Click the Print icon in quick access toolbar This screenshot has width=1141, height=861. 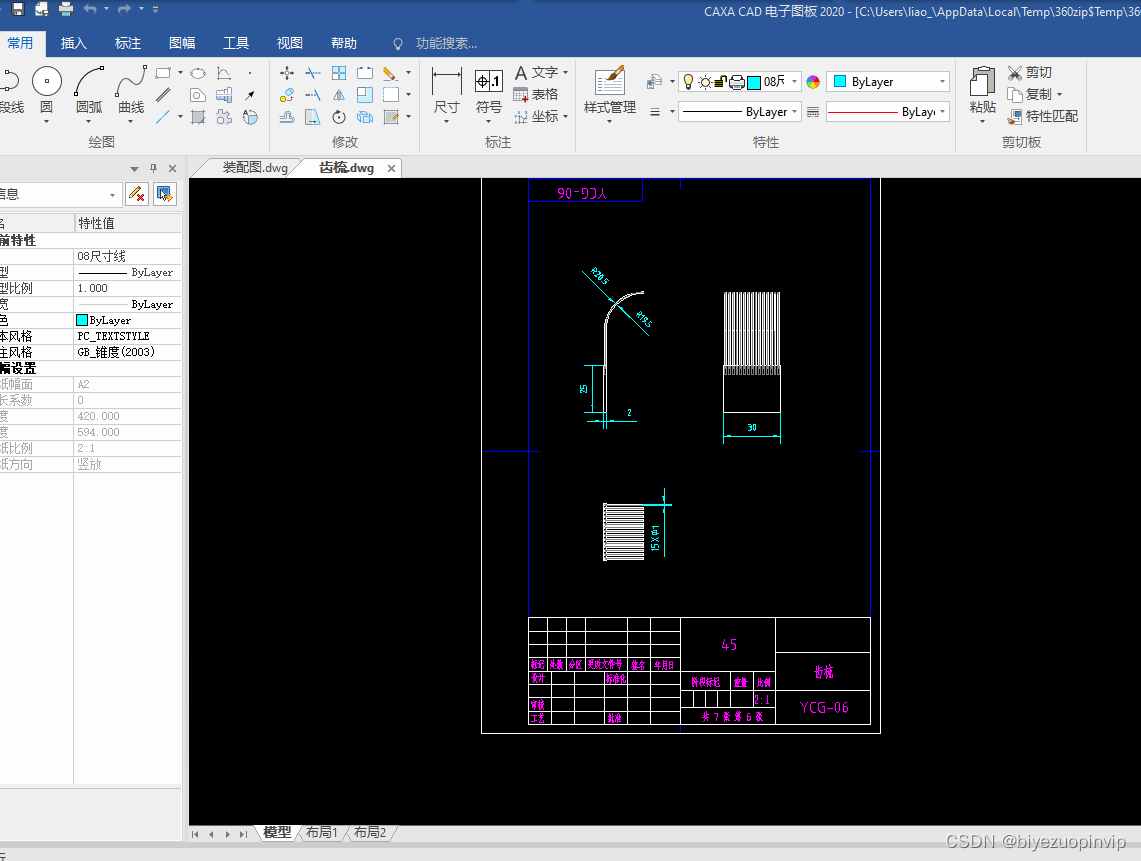tap(65, 9)
